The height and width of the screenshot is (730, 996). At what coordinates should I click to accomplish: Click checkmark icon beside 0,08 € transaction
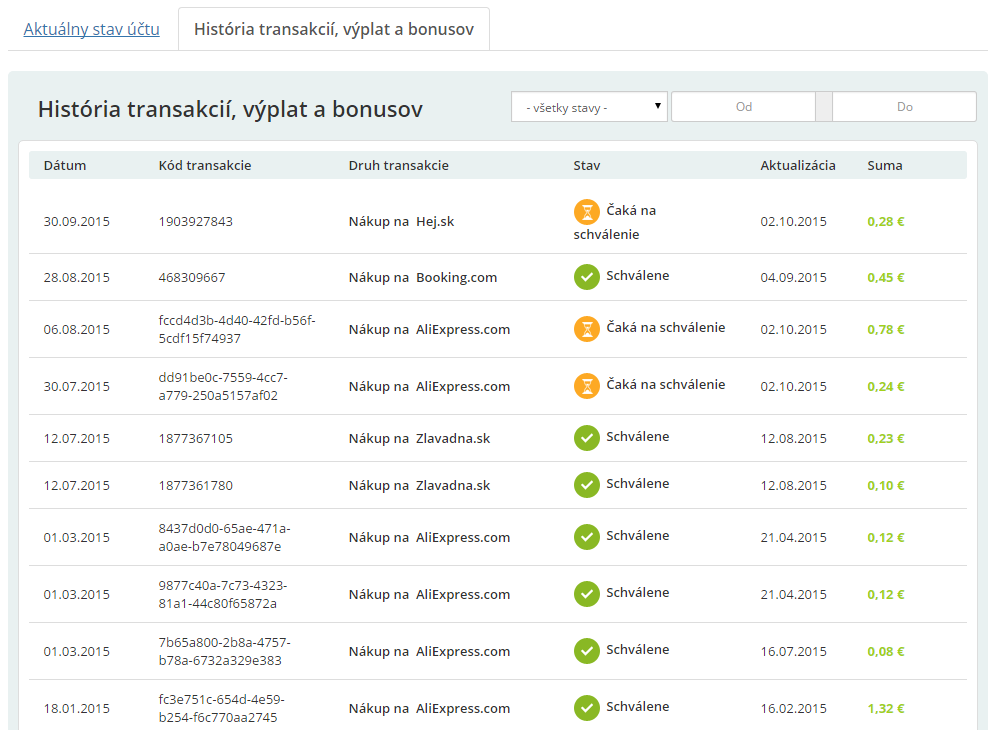point(586,651)
